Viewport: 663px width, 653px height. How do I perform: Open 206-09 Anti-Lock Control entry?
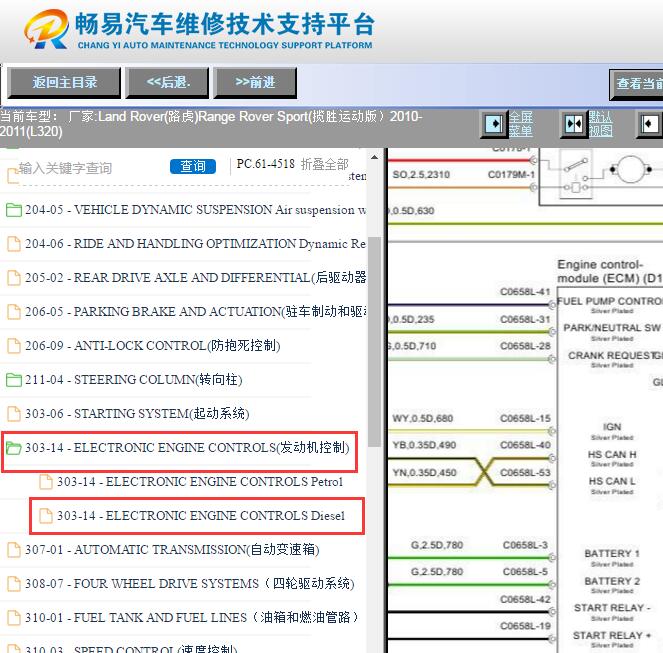click(x=153, y=346)
